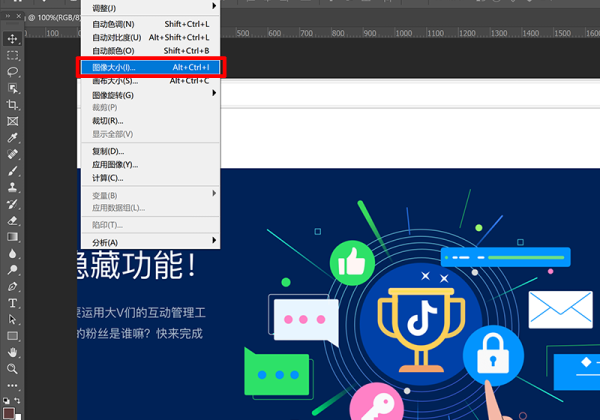This screenshot has height=420, width=600.
Task: Select the Object Selection tool
Action: tap(12, 88)
